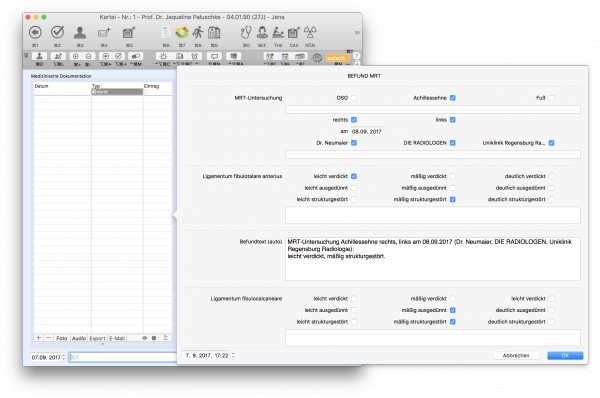Check the OSG checkbox
The image size is (600, 398).
point(354,98)
